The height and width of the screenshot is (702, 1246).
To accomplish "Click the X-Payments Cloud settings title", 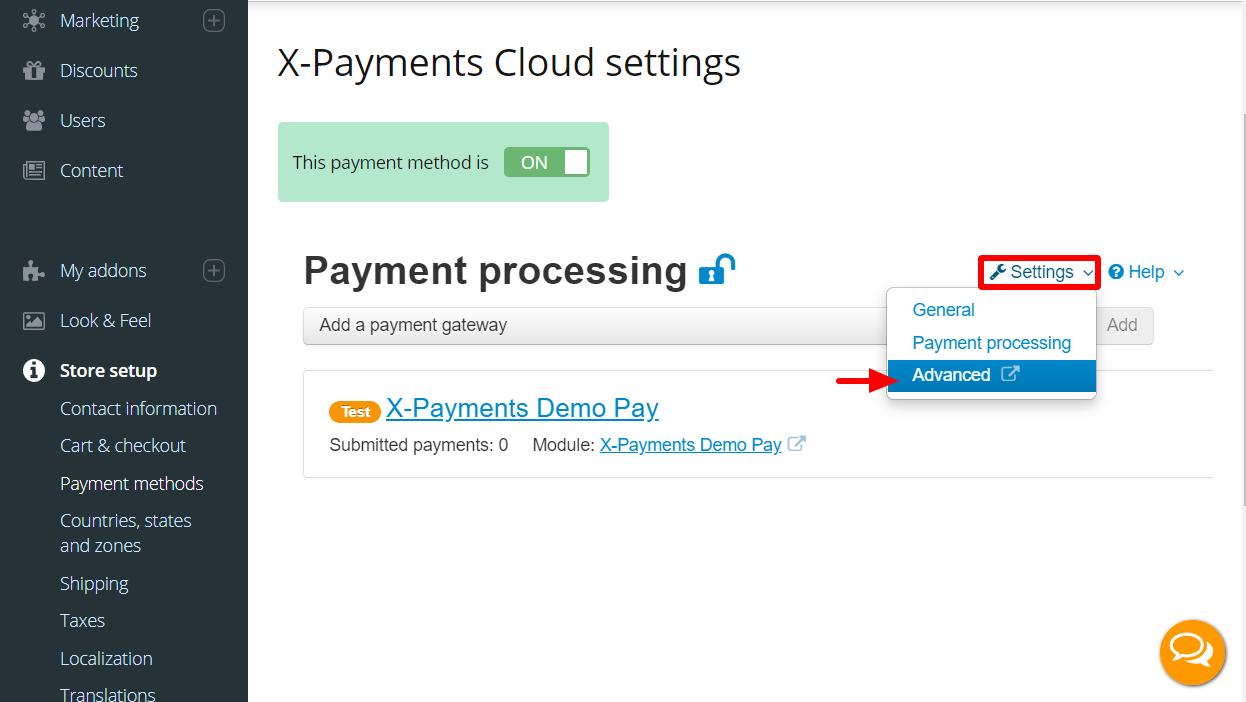I will click(509, 63).
